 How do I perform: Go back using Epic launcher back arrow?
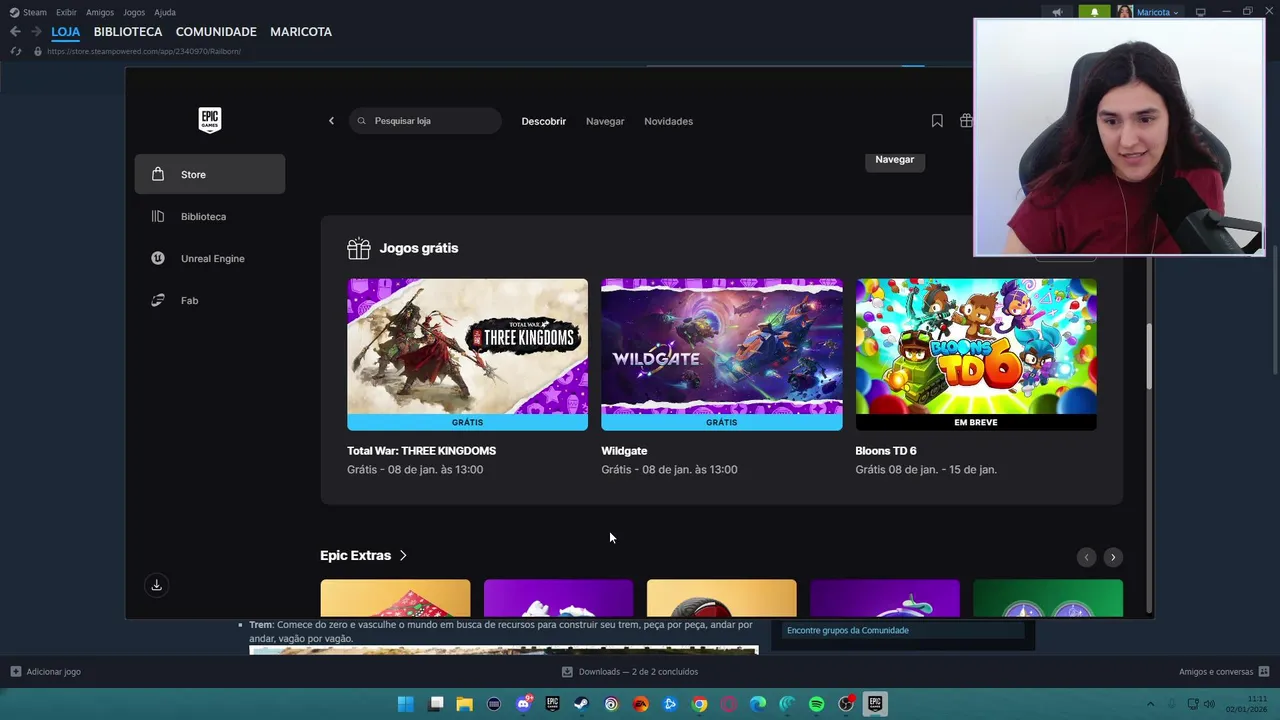click(x=332, y=121)
